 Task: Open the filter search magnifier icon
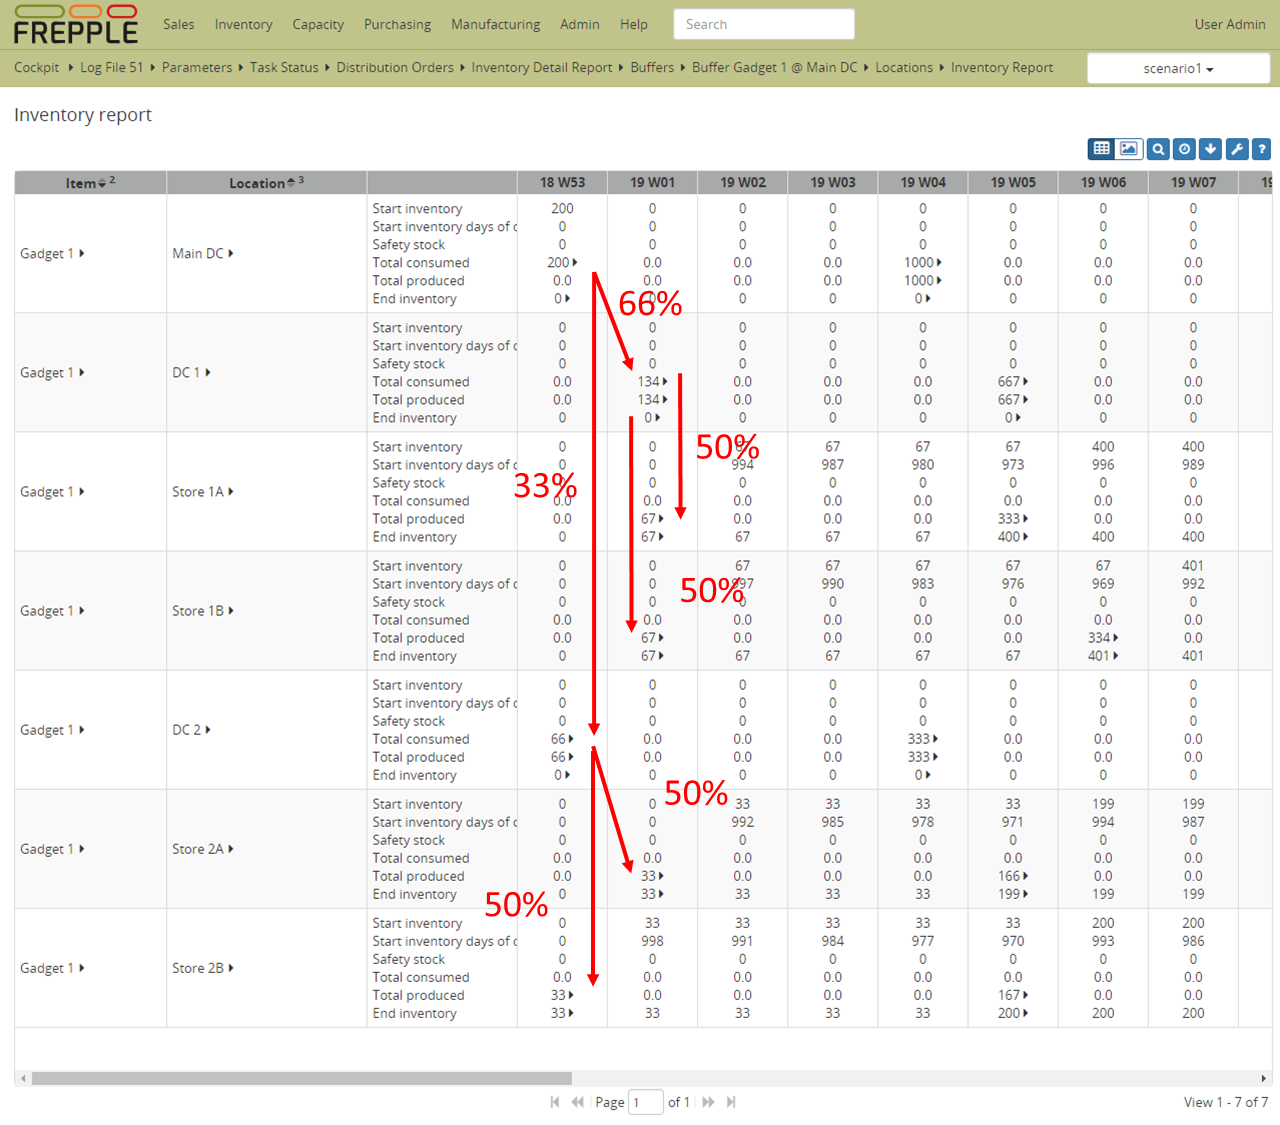click(x=1158, y=149)
